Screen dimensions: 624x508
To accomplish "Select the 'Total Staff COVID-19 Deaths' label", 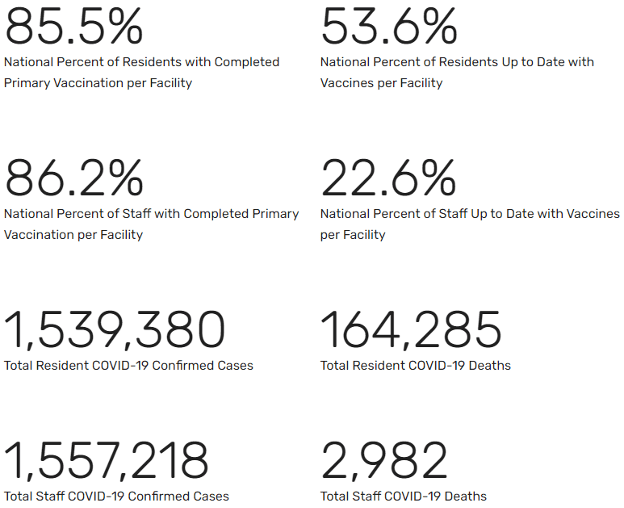I will [x=403, y=496].
